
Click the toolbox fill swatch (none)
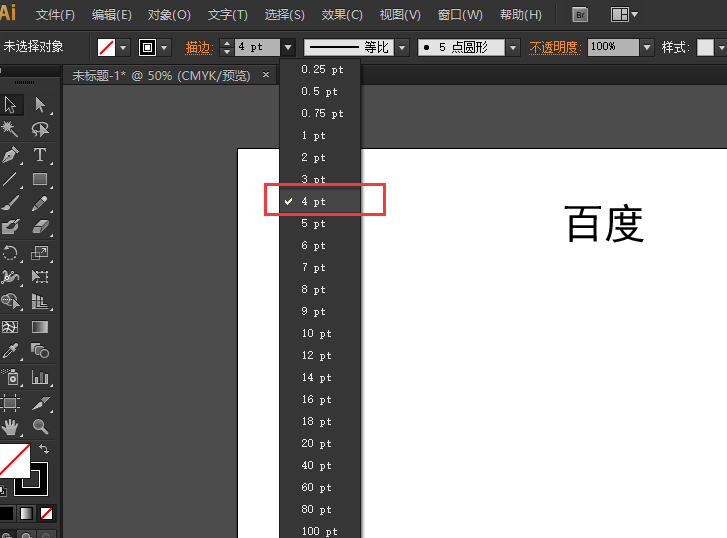tap(14, 460)
